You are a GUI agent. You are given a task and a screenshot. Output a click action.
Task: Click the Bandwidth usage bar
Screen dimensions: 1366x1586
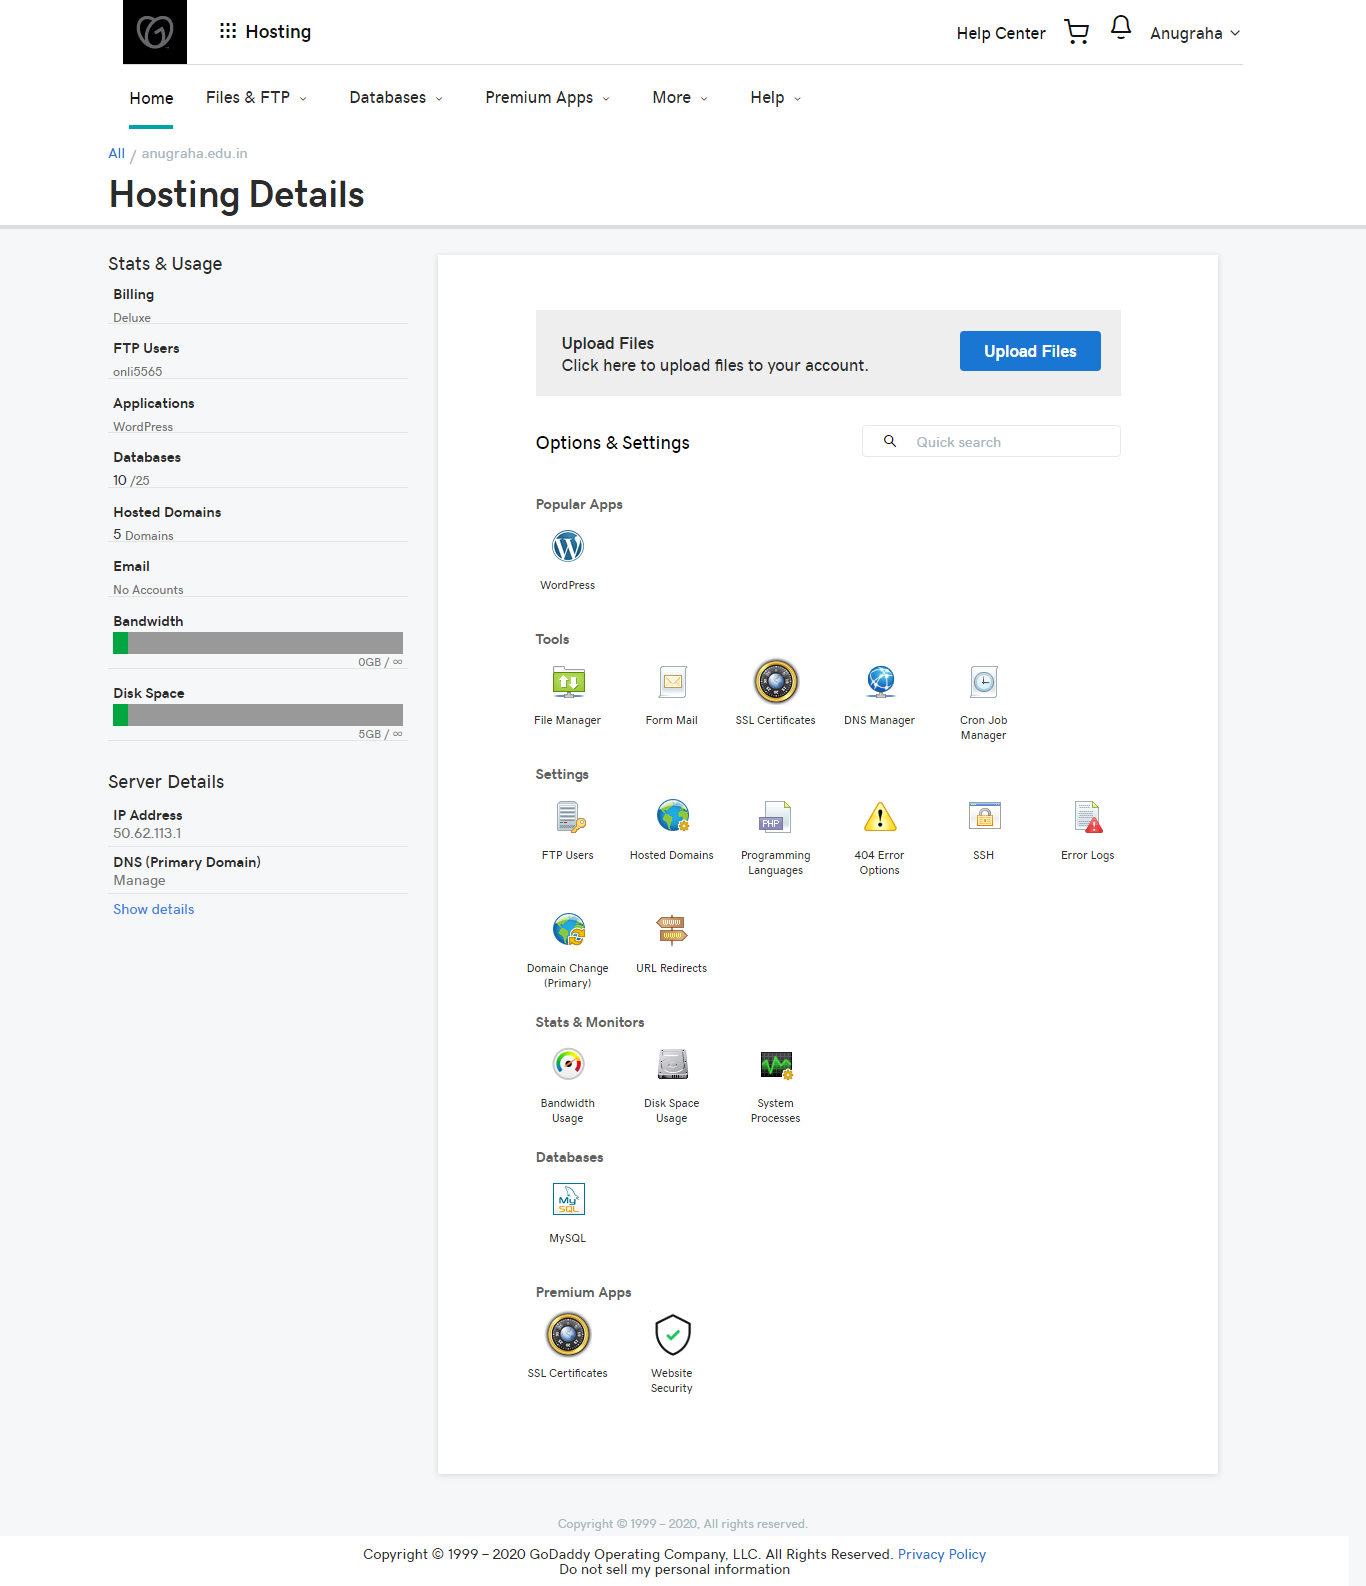tap(258, 643)
